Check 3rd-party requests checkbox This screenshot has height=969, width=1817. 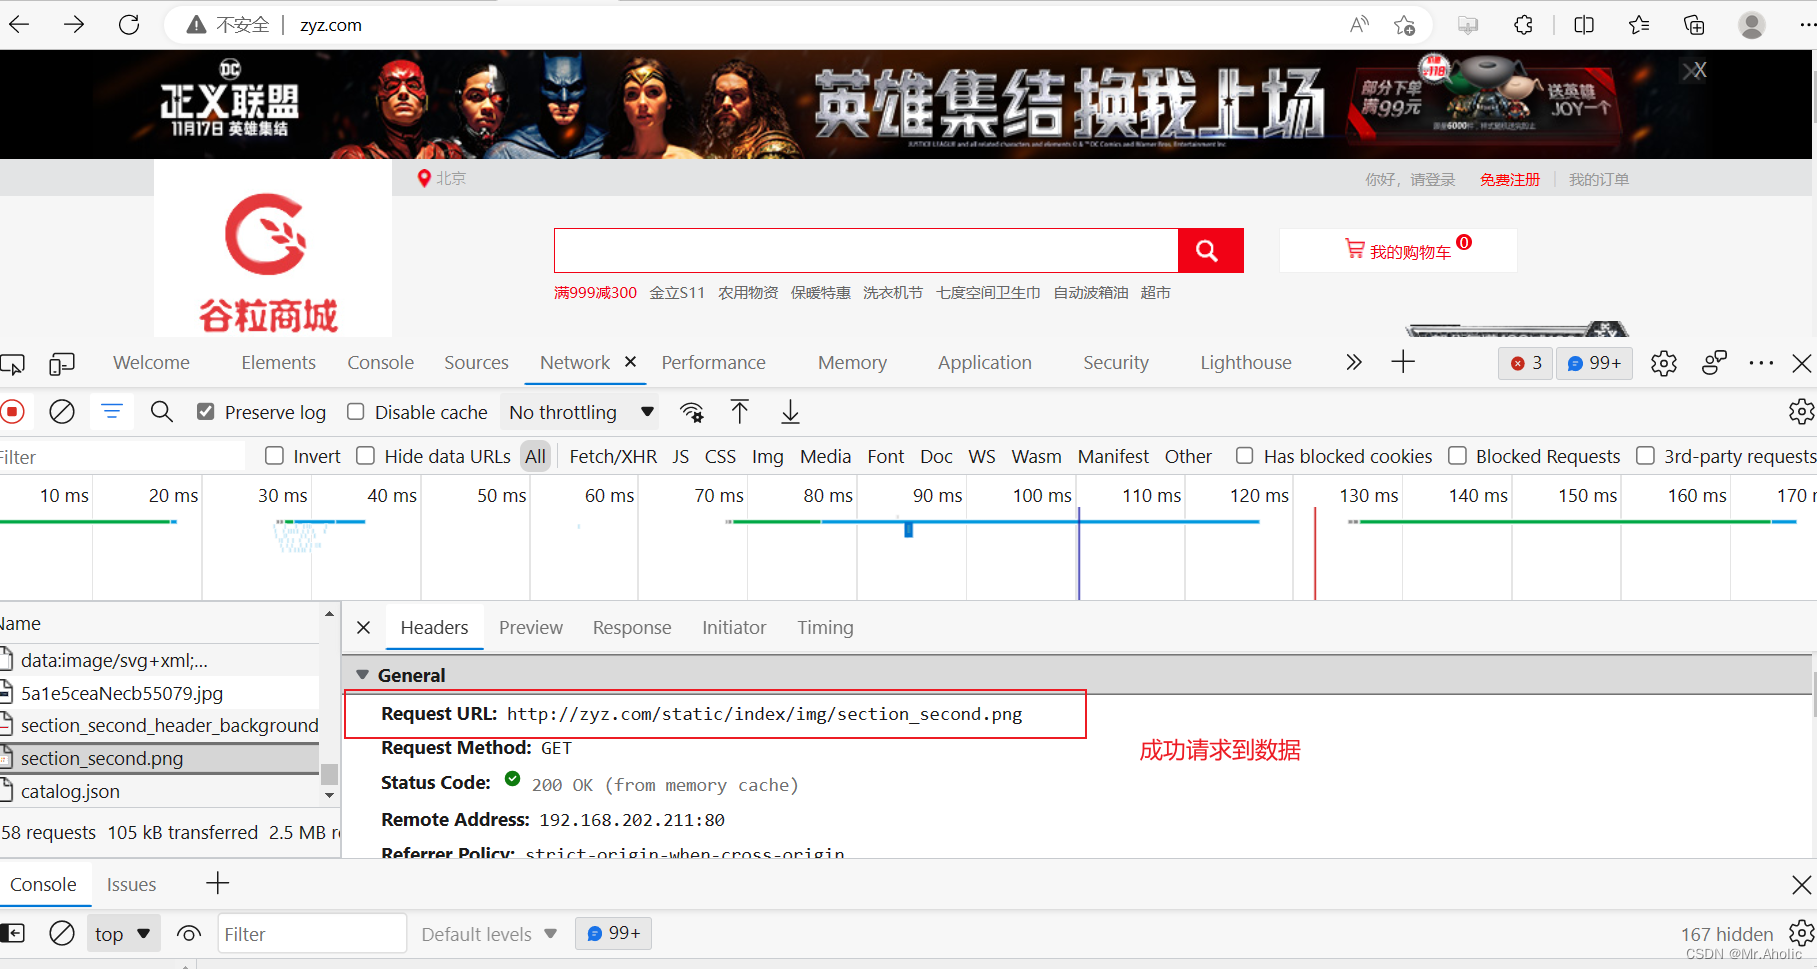1646,456
